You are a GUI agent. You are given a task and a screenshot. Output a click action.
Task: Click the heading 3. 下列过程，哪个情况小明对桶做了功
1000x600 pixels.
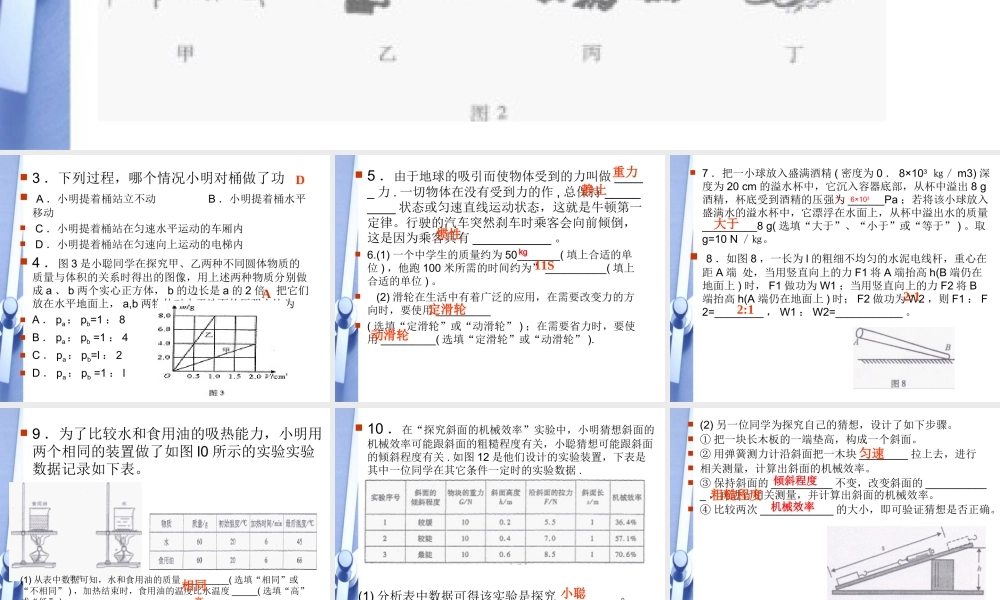(x=158, y=178)
